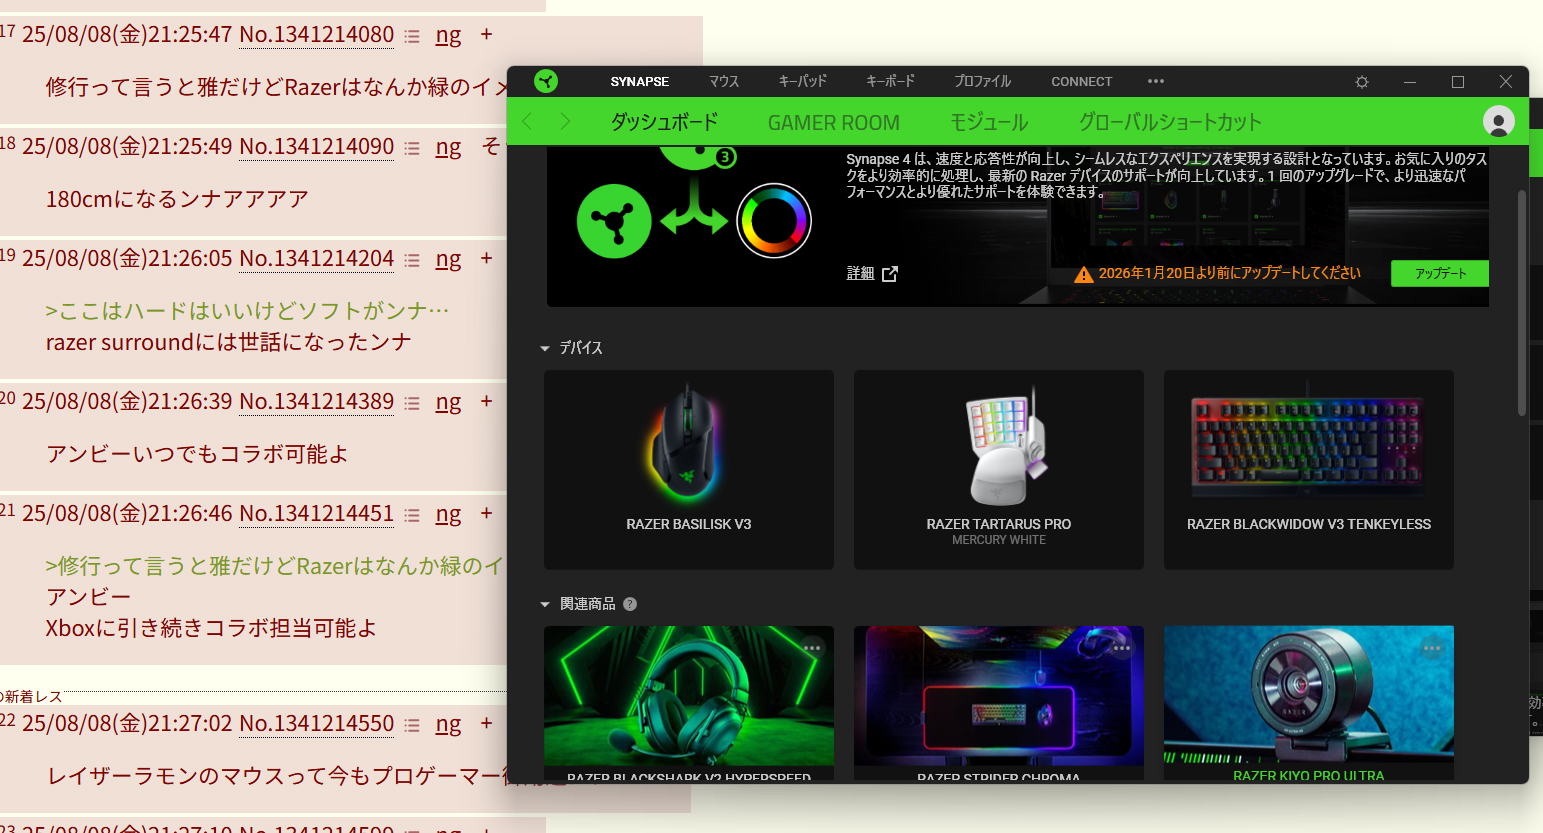
Task: Click quoted text >ここはハードはいいけどソフトがンナ…
Action: coord(247,311)
